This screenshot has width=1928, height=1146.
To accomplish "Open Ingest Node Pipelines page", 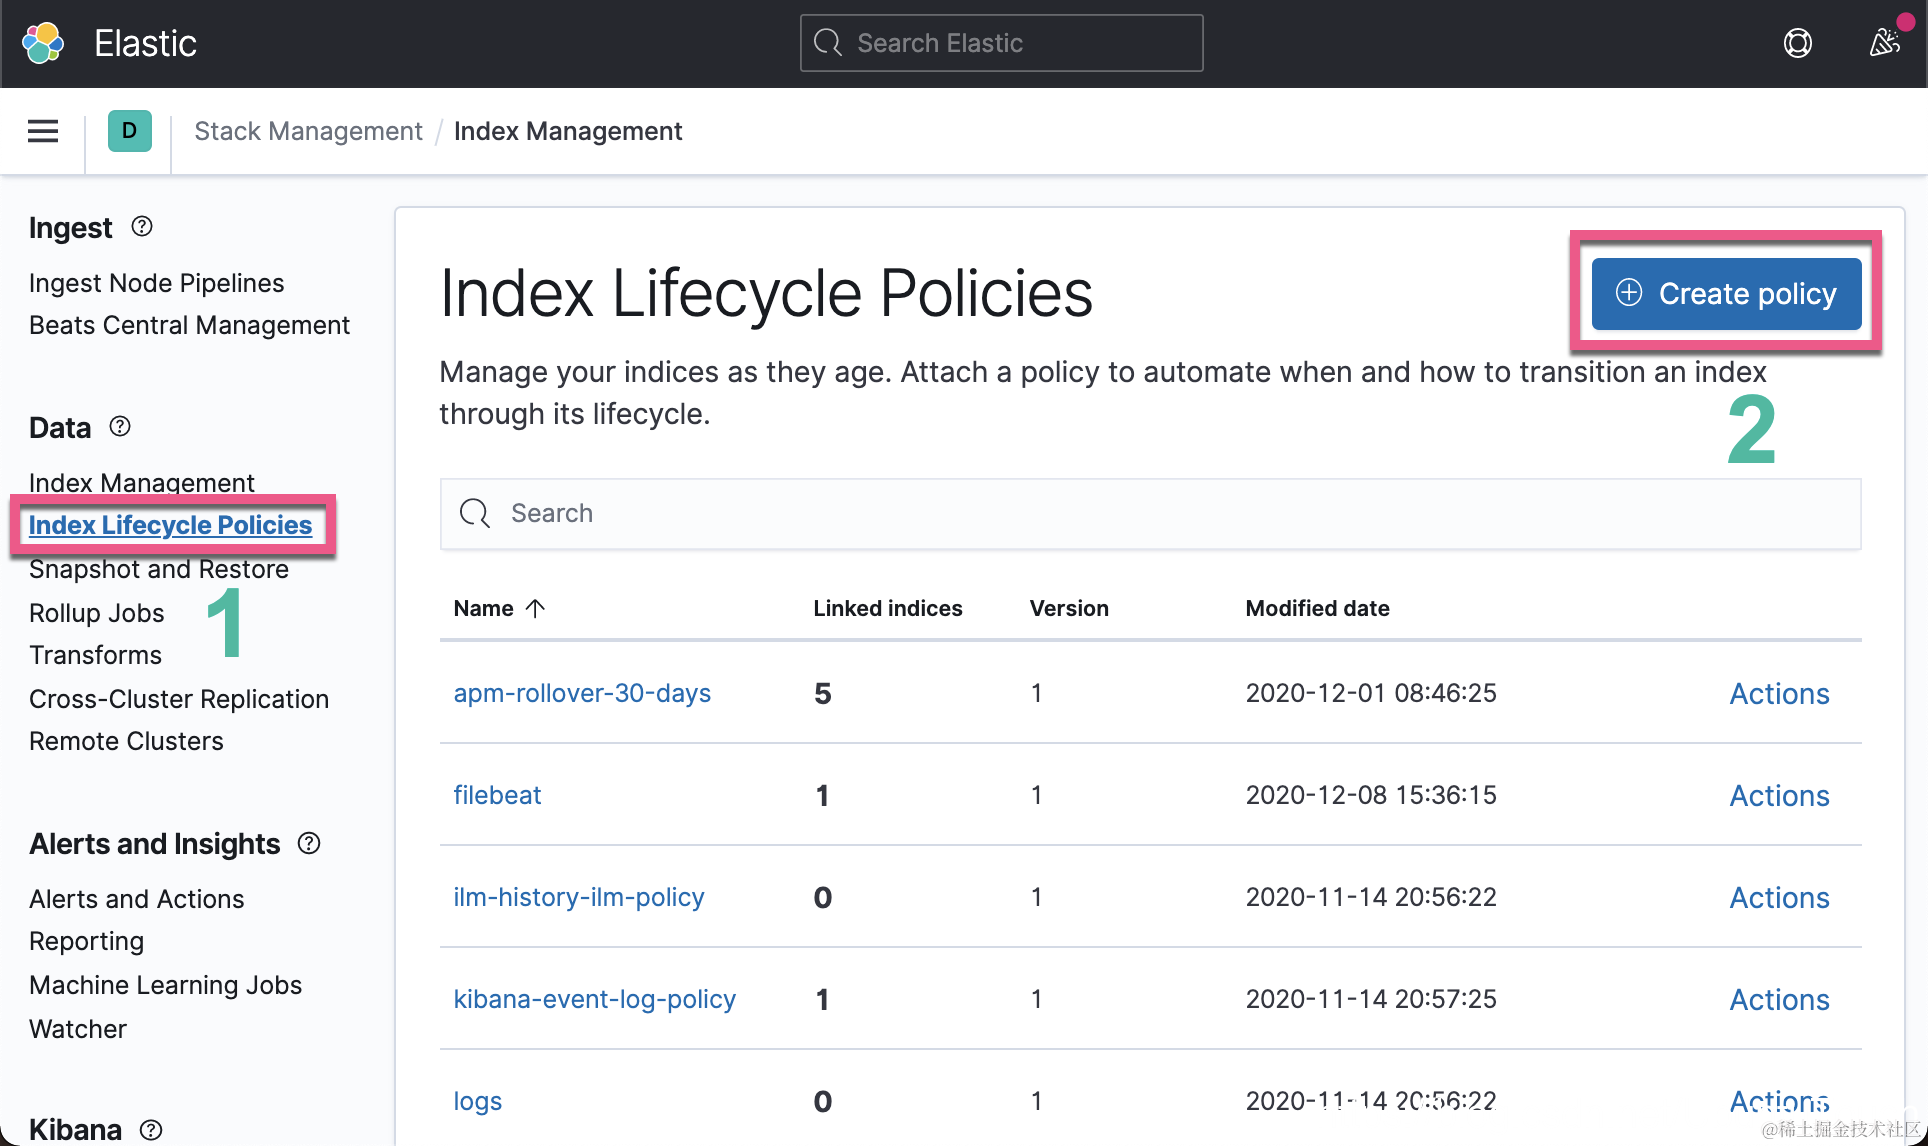I will (156, 283).
